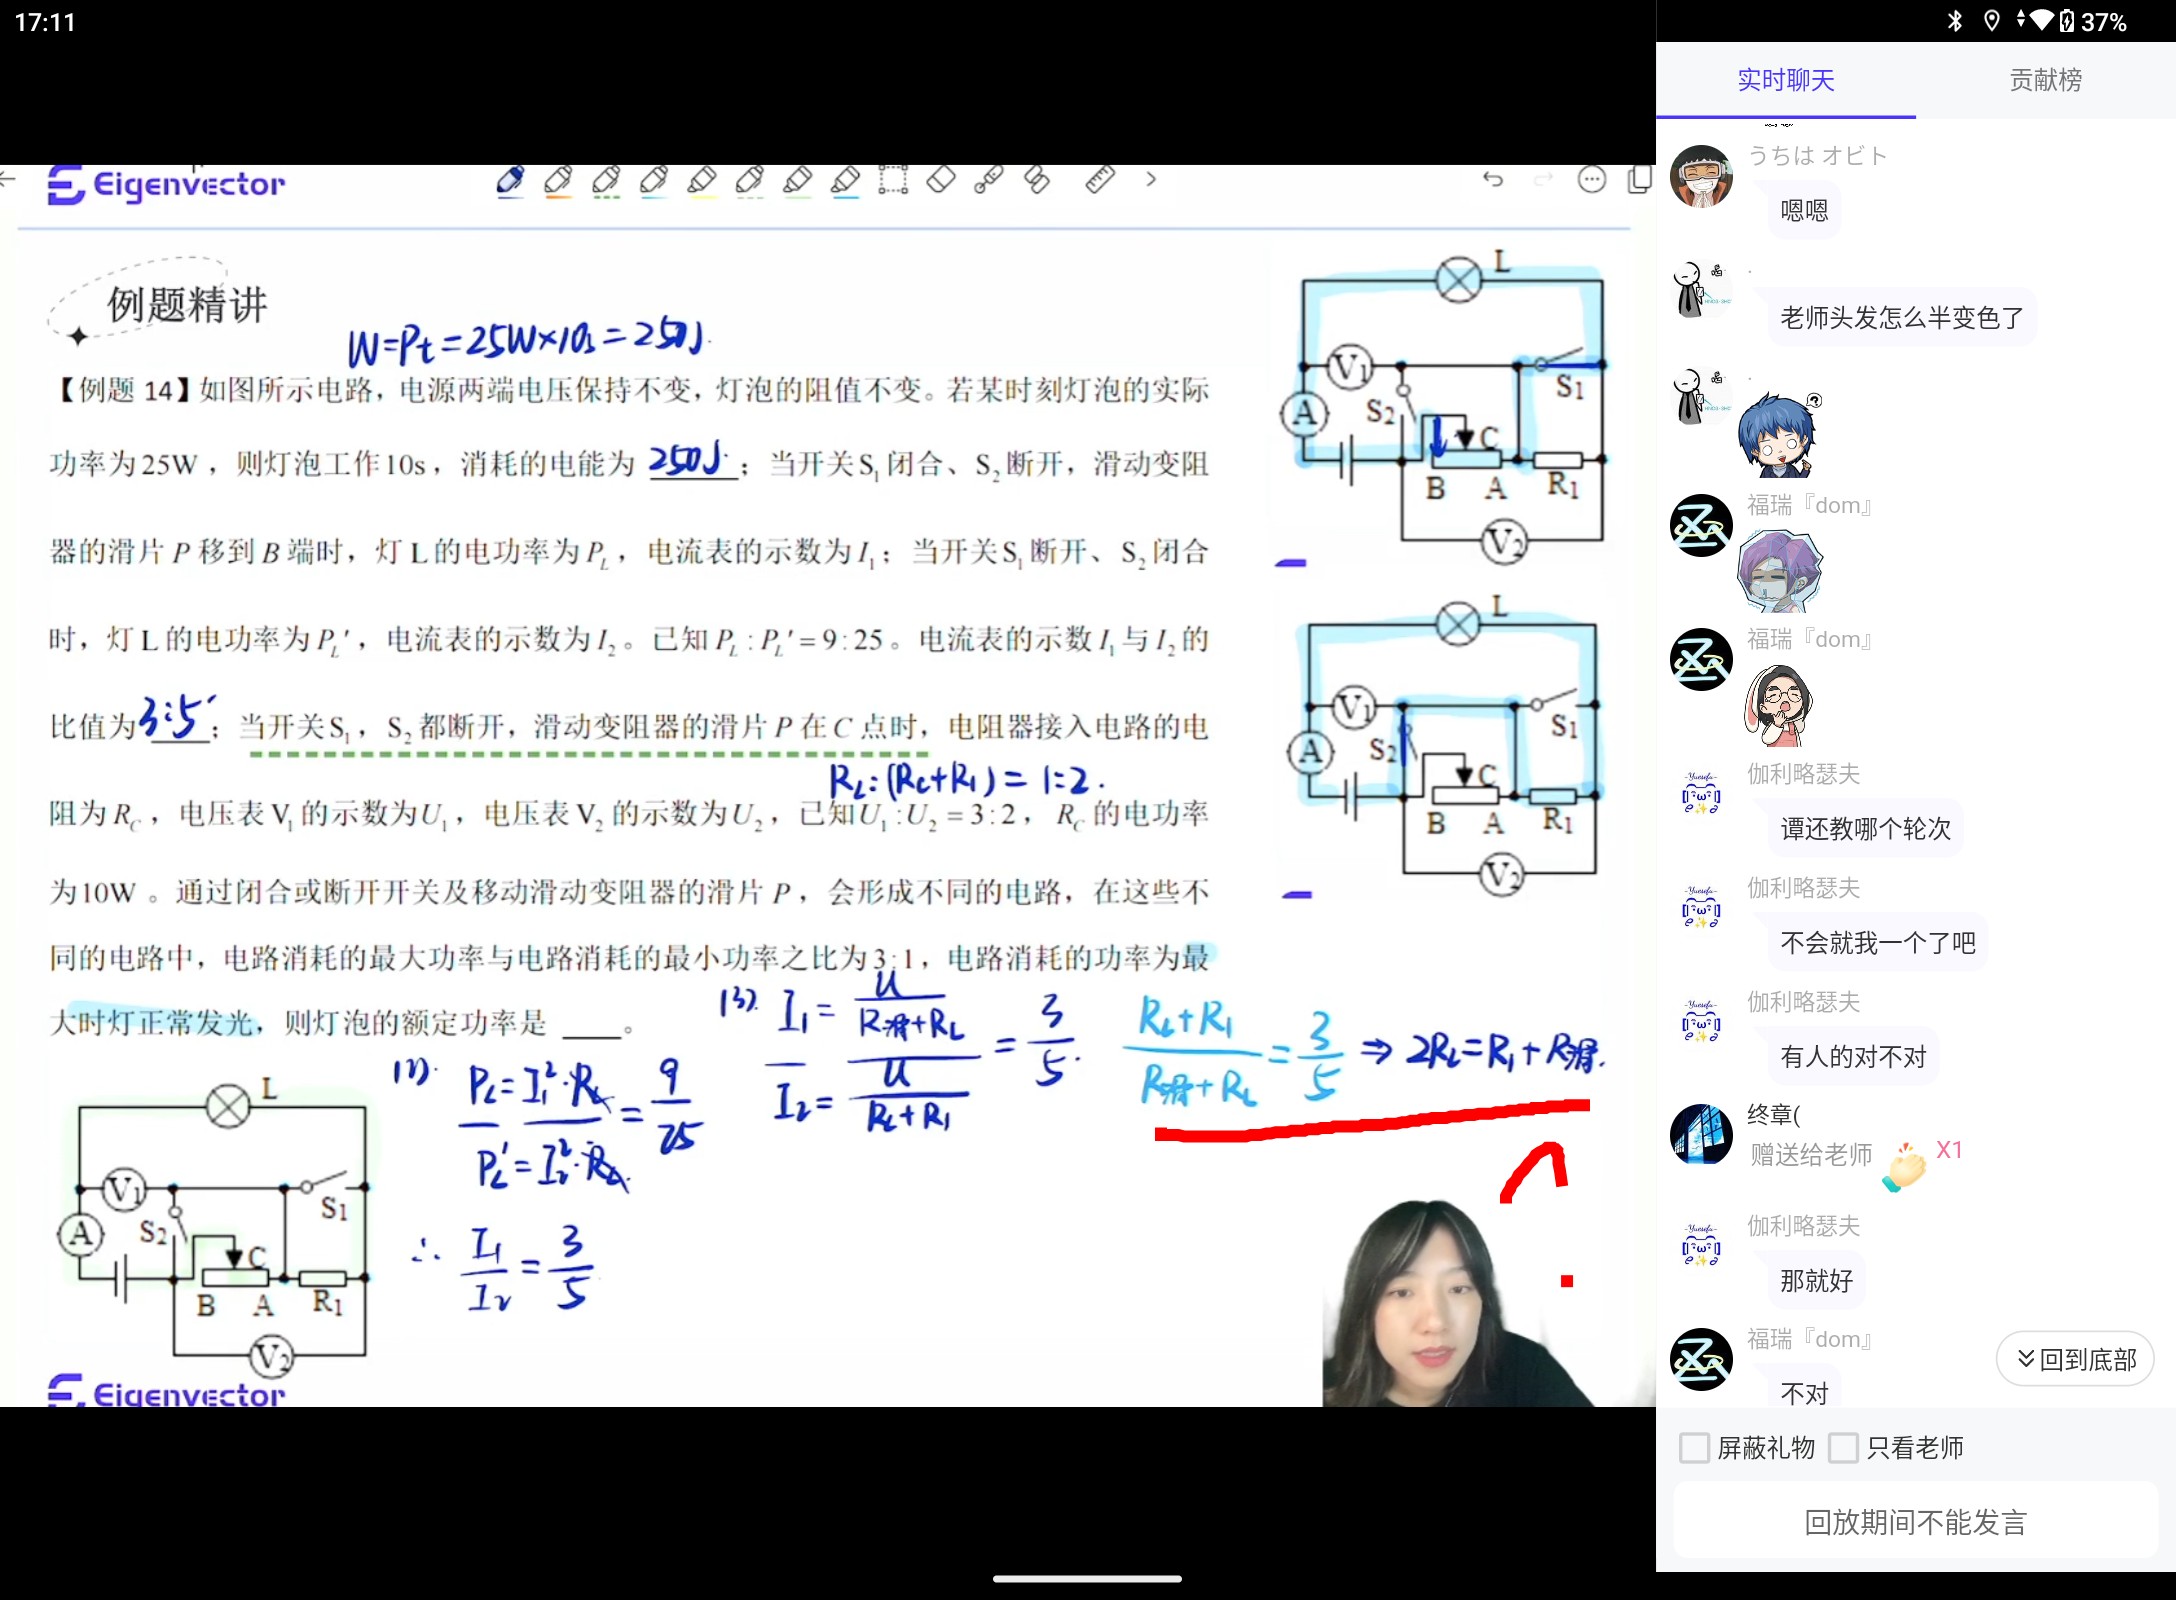The height and width of the screenshot is (1600, 2176).
Task: Select the yellow highlighter pen
Action: [702, 181]
